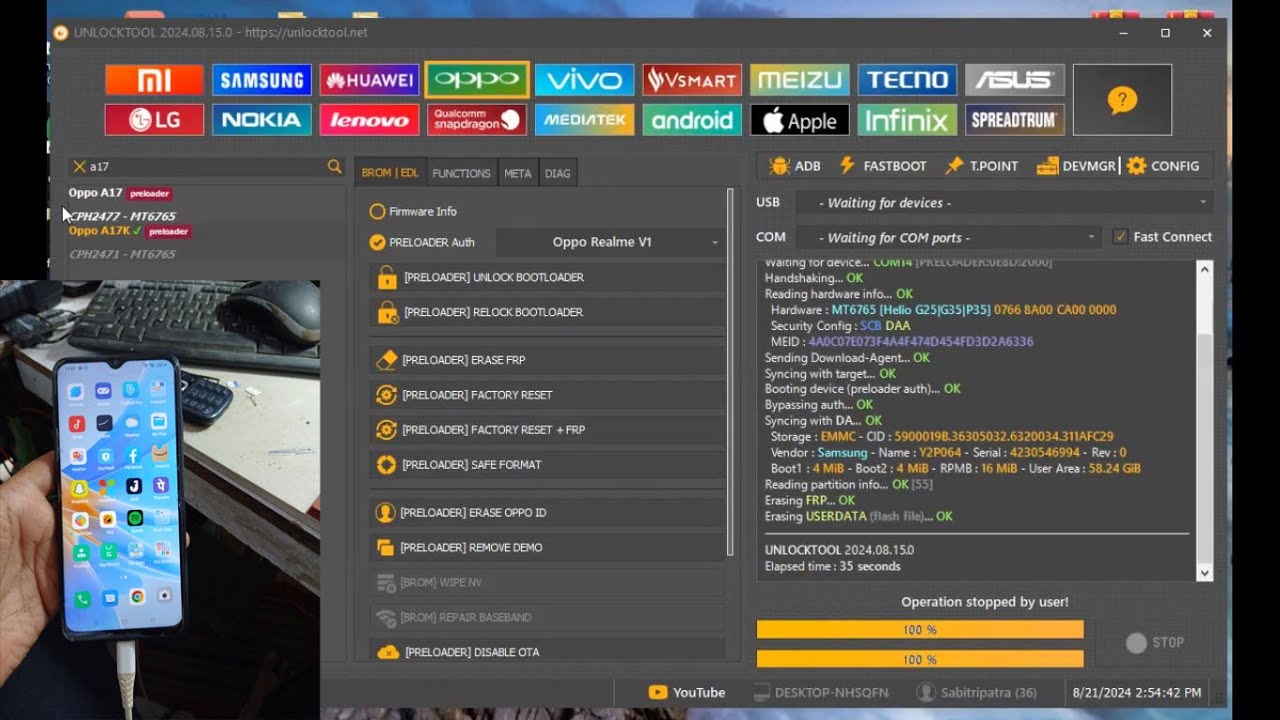The width and height of the screenshot is (1280, 720).
Task: Select the Meizu brand logo
Action: tap(800, 80)
